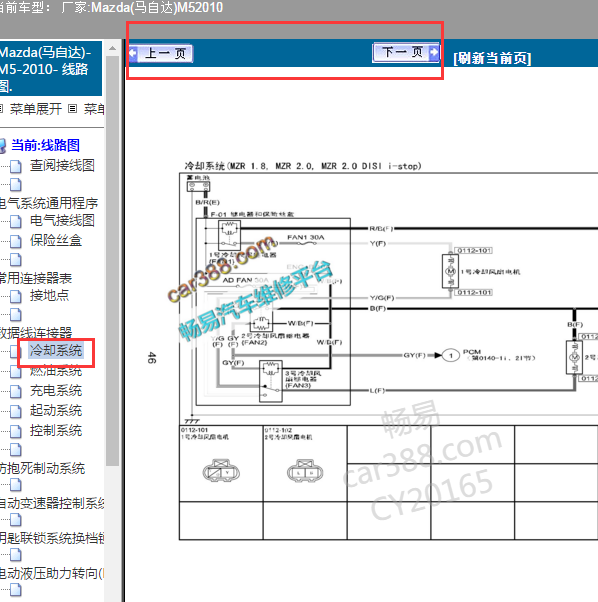Open the 自动变速器控制系统 tree item
Viewport: 598px width, 602px height.
point(52,503)
